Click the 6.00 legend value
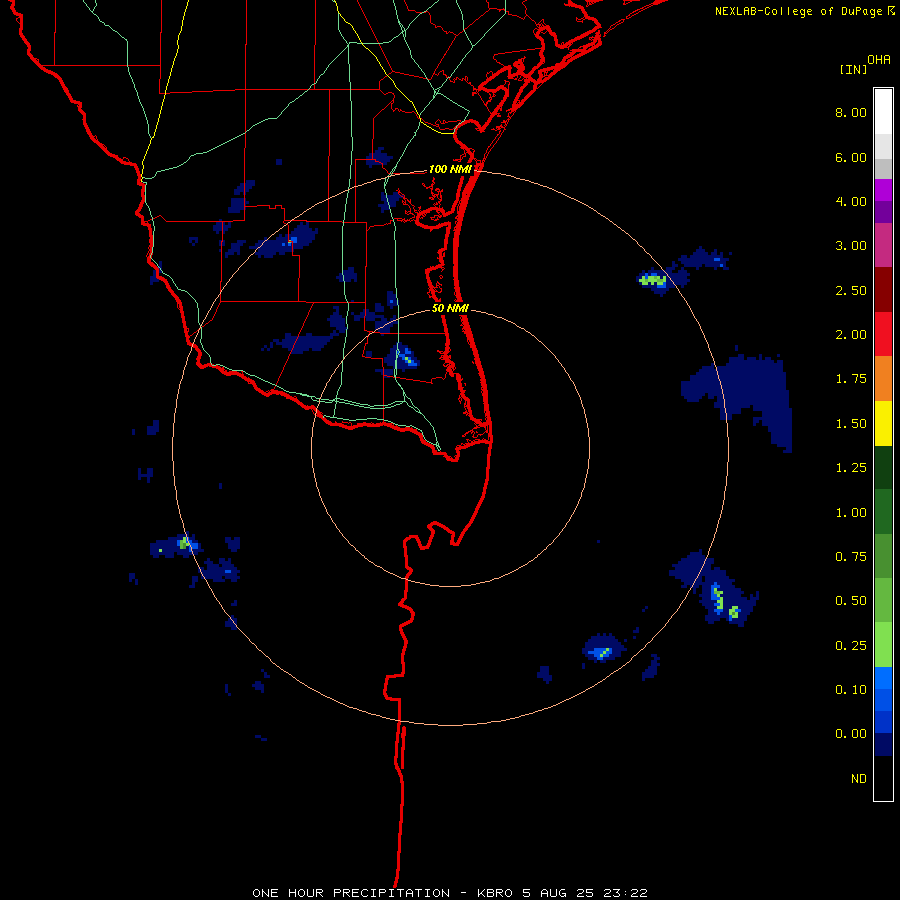 (x=851, y=157)
